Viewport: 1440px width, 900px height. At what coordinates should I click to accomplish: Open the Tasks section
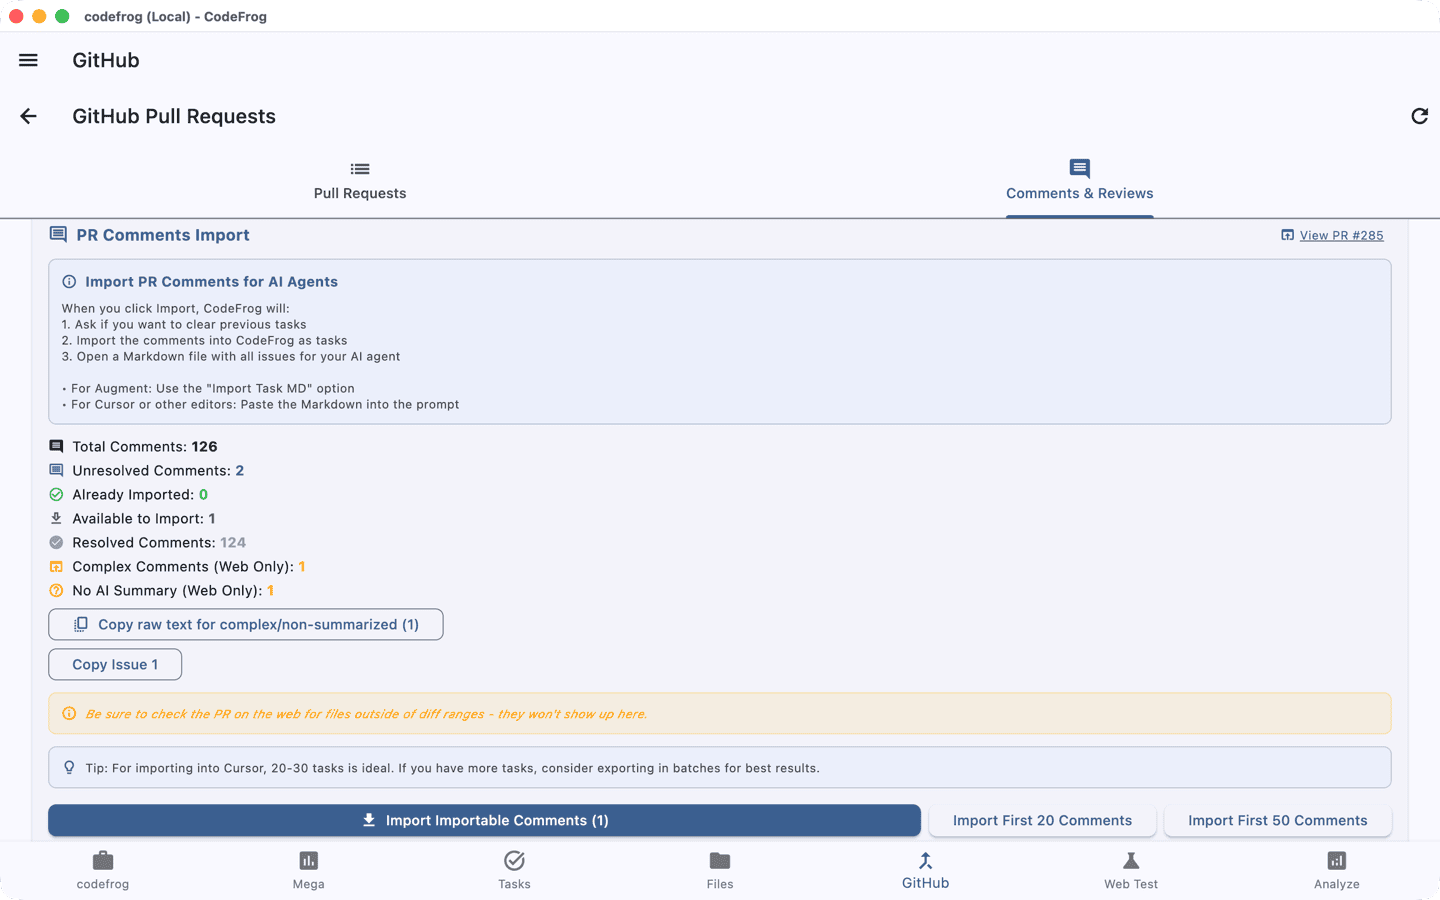tap(514, 868)
